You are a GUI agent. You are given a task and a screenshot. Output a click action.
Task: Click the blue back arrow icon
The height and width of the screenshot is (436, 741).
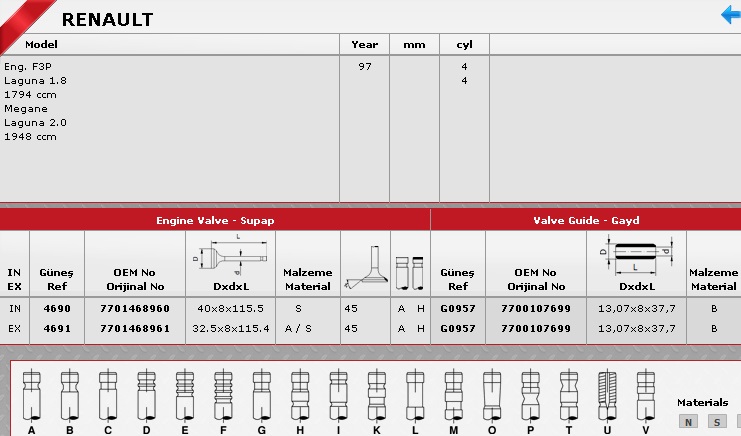(x=730, y=14)
